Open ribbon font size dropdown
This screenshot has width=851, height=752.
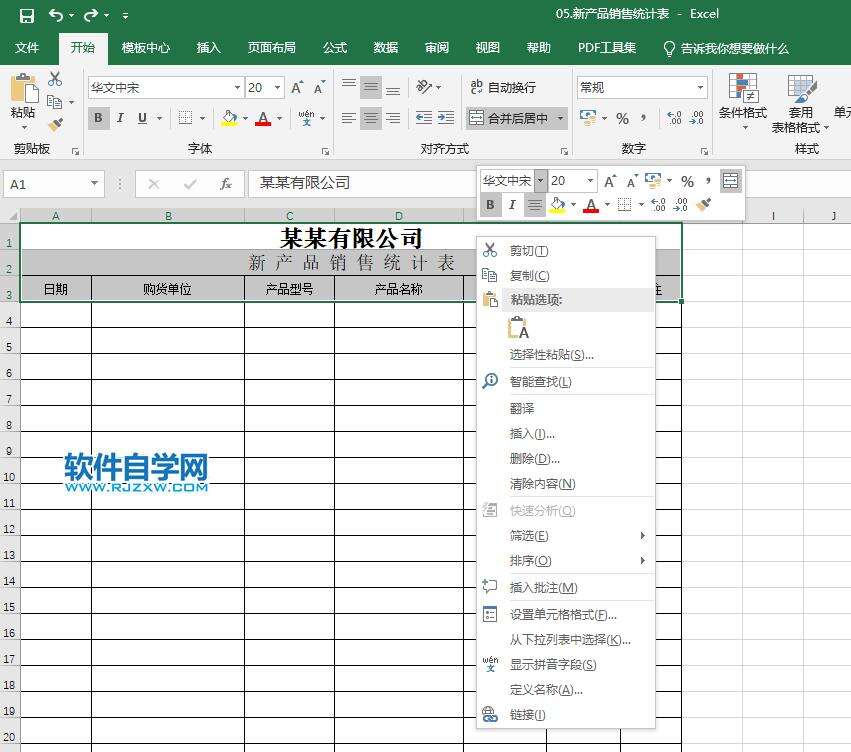click(278, 87)
